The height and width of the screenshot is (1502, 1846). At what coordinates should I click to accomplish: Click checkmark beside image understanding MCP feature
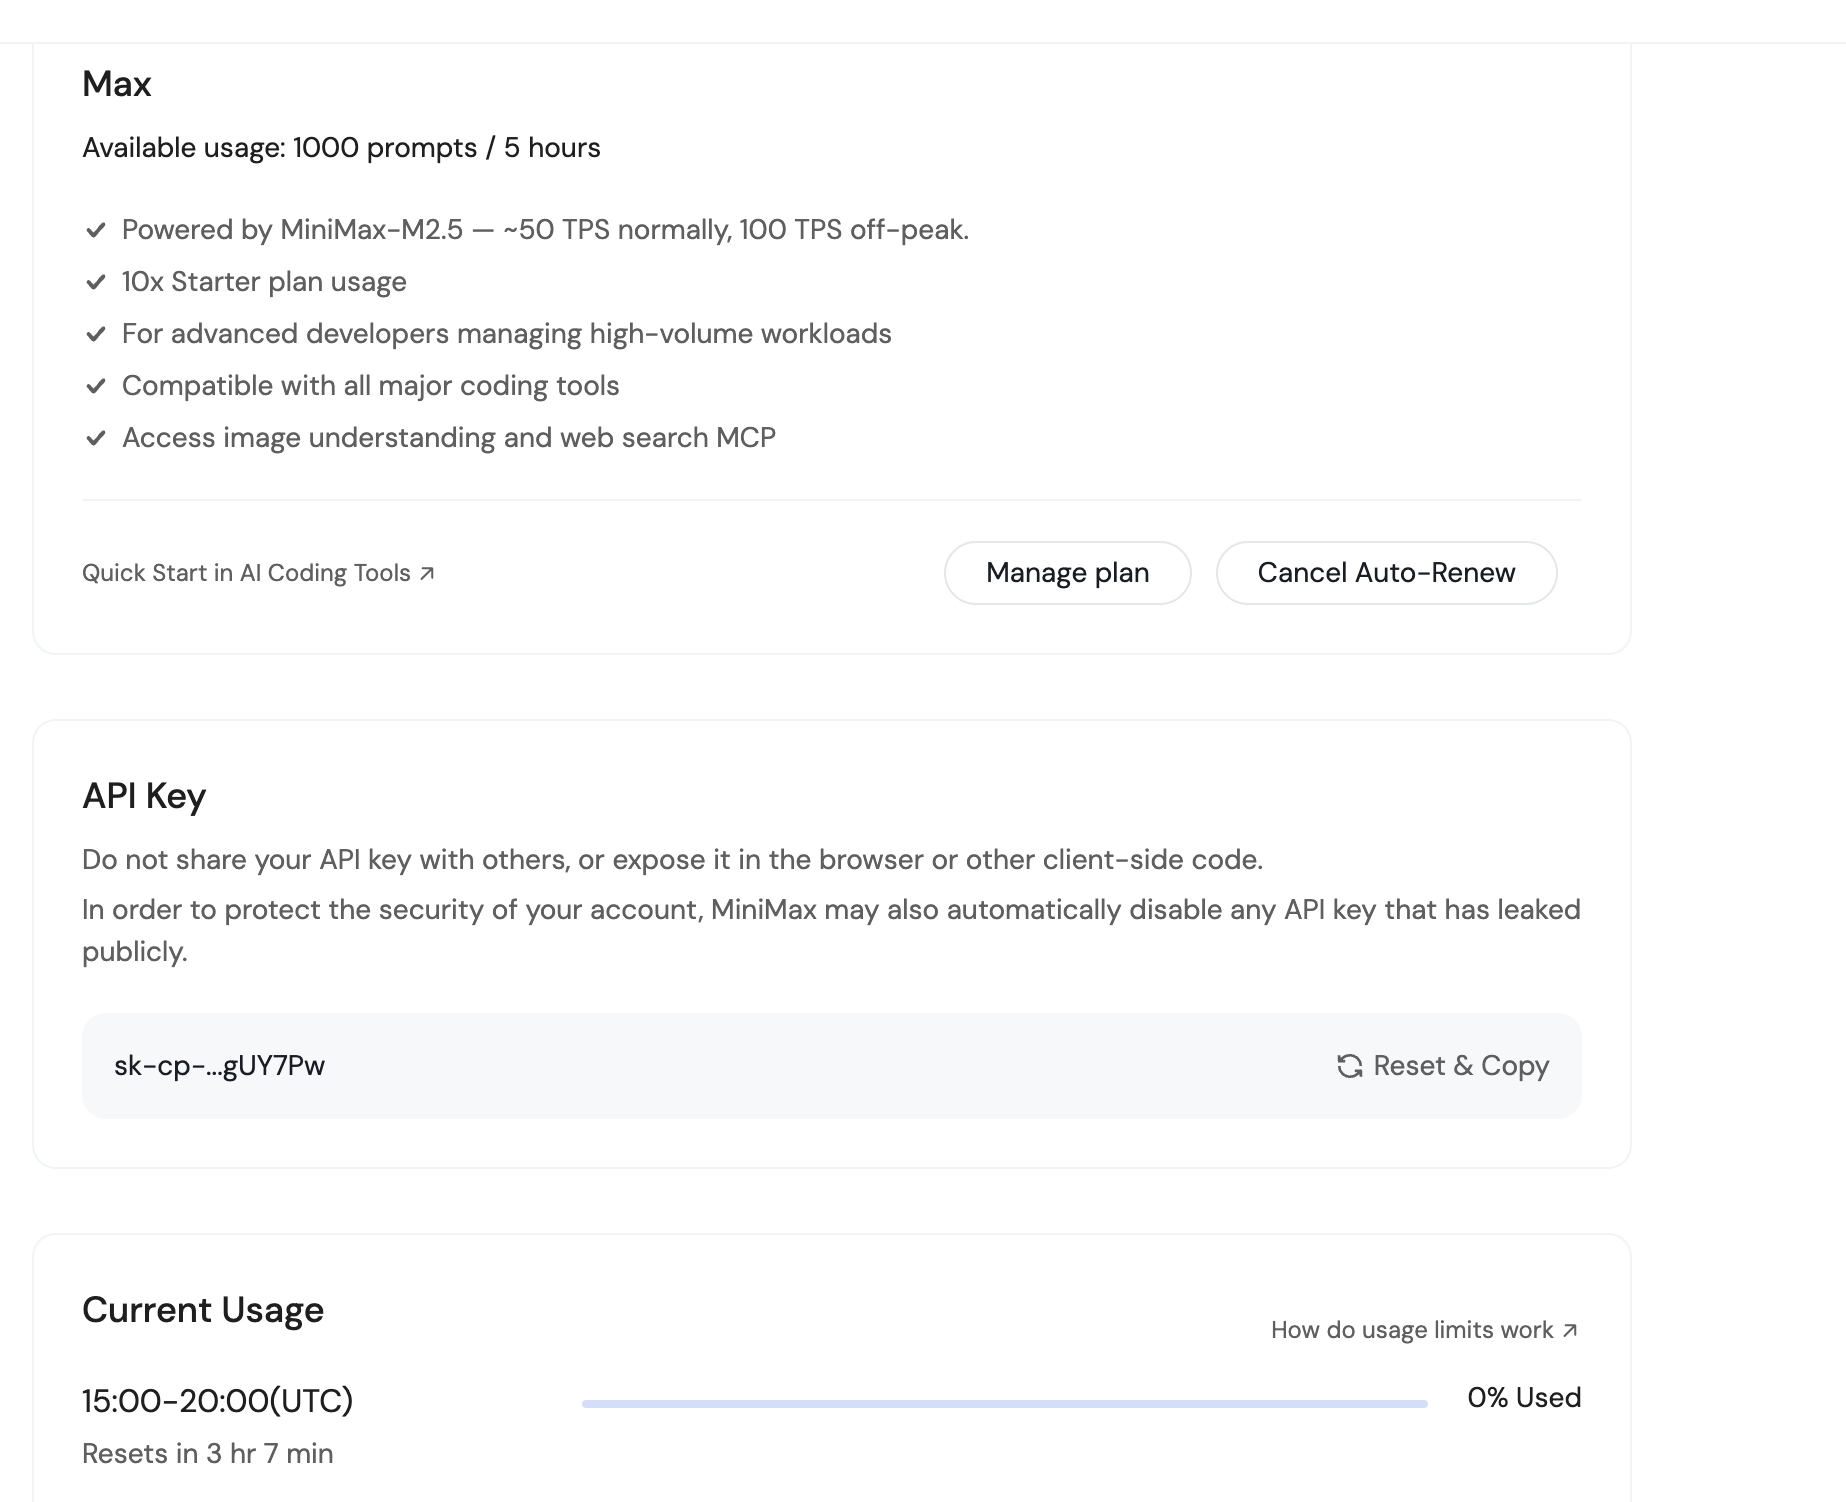tap(96, 438)
